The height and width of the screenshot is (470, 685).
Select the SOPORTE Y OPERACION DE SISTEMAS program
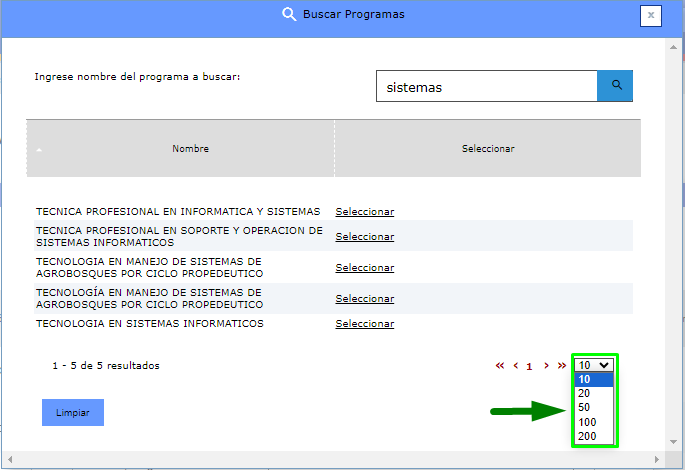coord(364,237)
